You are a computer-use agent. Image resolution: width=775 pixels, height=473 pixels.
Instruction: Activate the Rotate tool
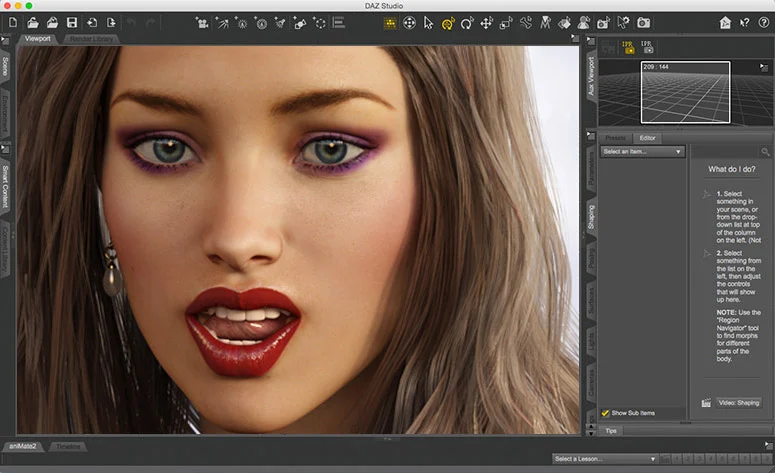pyautogui.click(x=467, y=22)
